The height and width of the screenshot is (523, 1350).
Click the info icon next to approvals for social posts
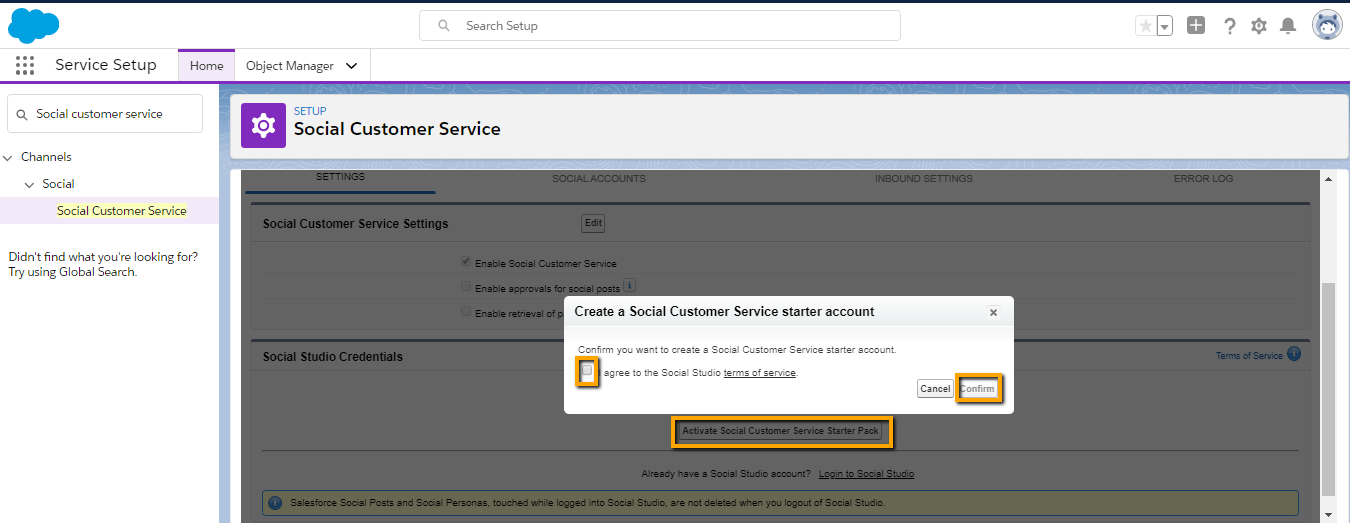tap(630, 286)
